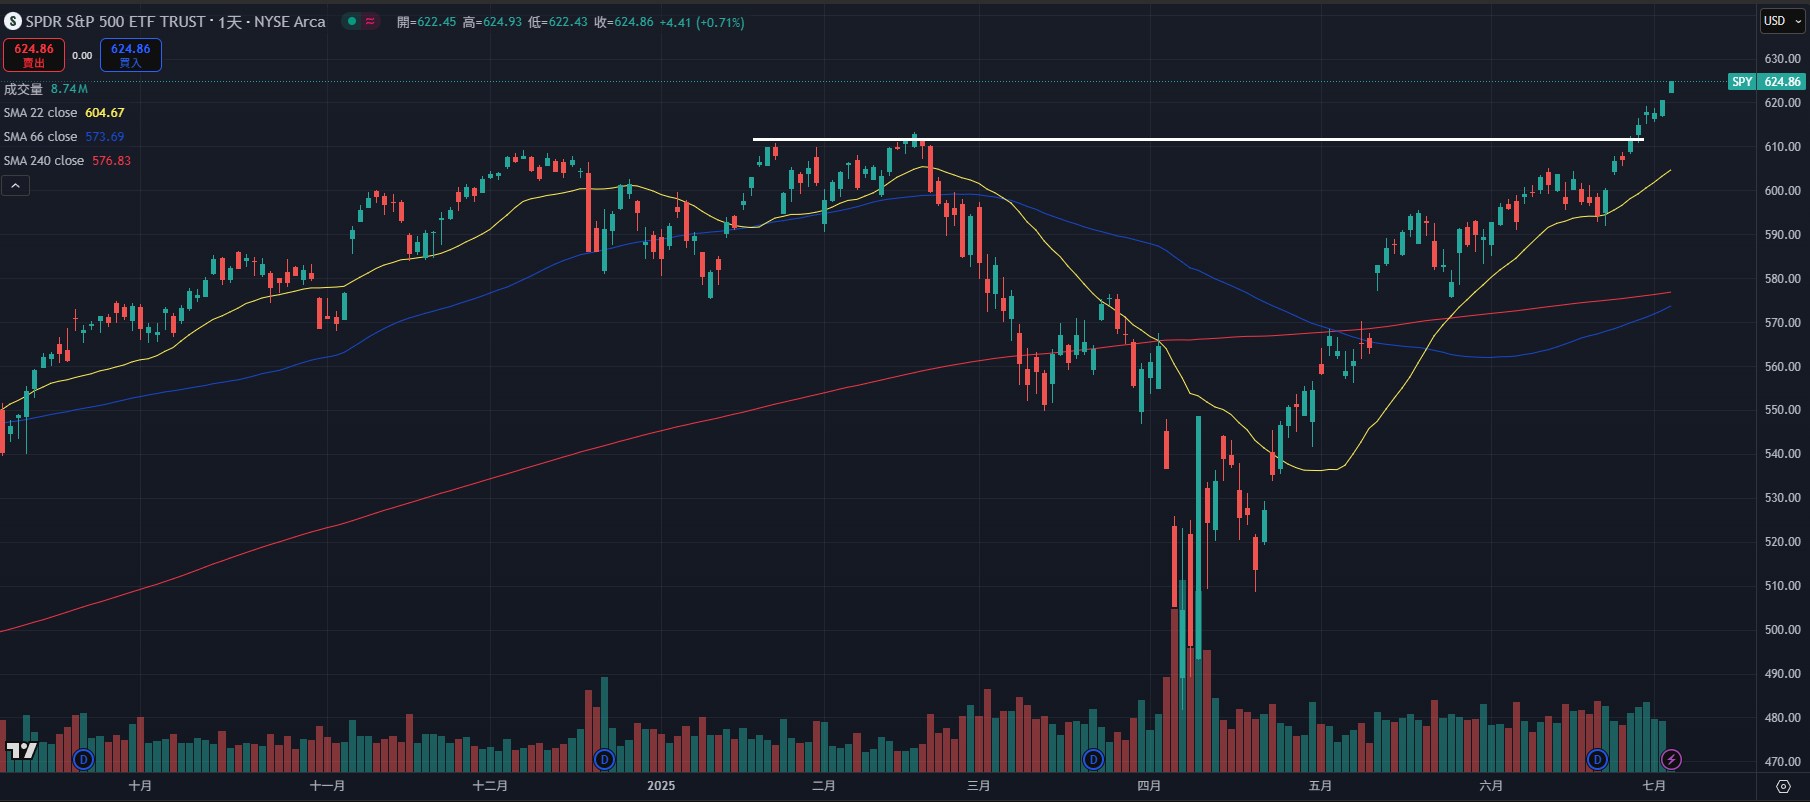The height and width of the screenshot is (802, 1810).
Task: Open chart settings hexagon gear icon
Action: (1783, 786)
